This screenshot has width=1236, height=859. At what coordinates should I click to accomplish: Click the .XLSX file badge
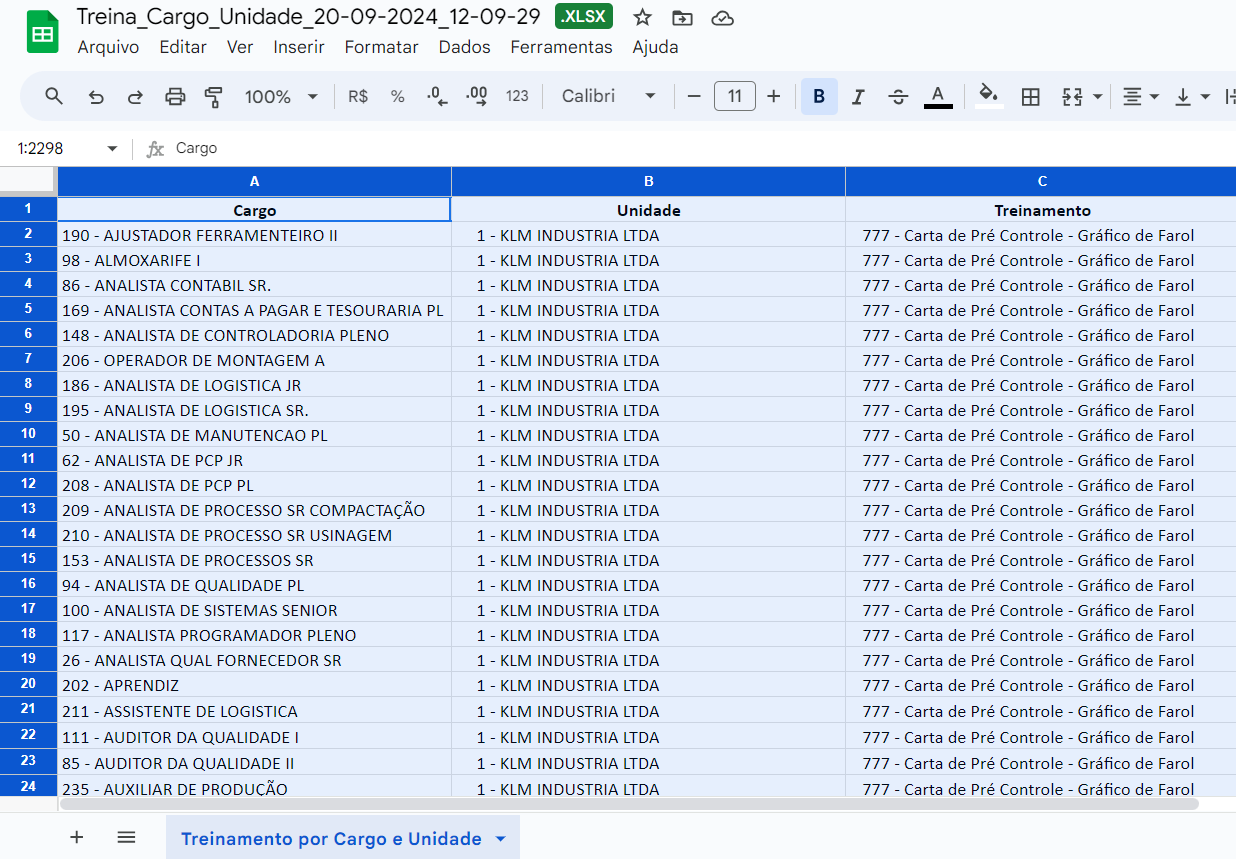pos(584,17)
